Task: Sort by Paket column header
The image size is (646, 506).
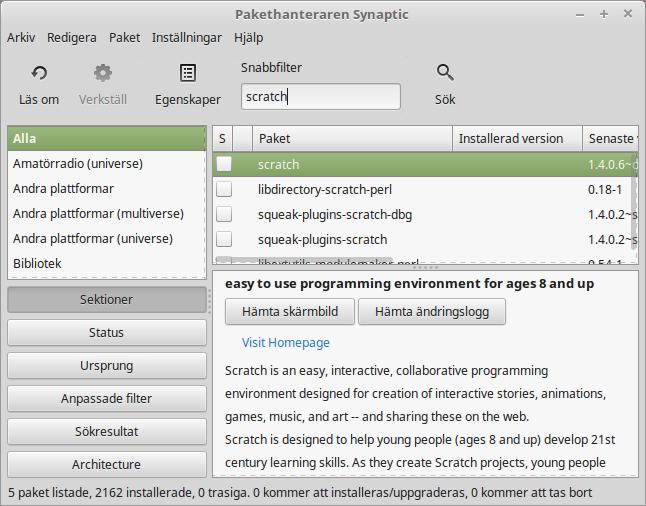Action: pos(353,138)
